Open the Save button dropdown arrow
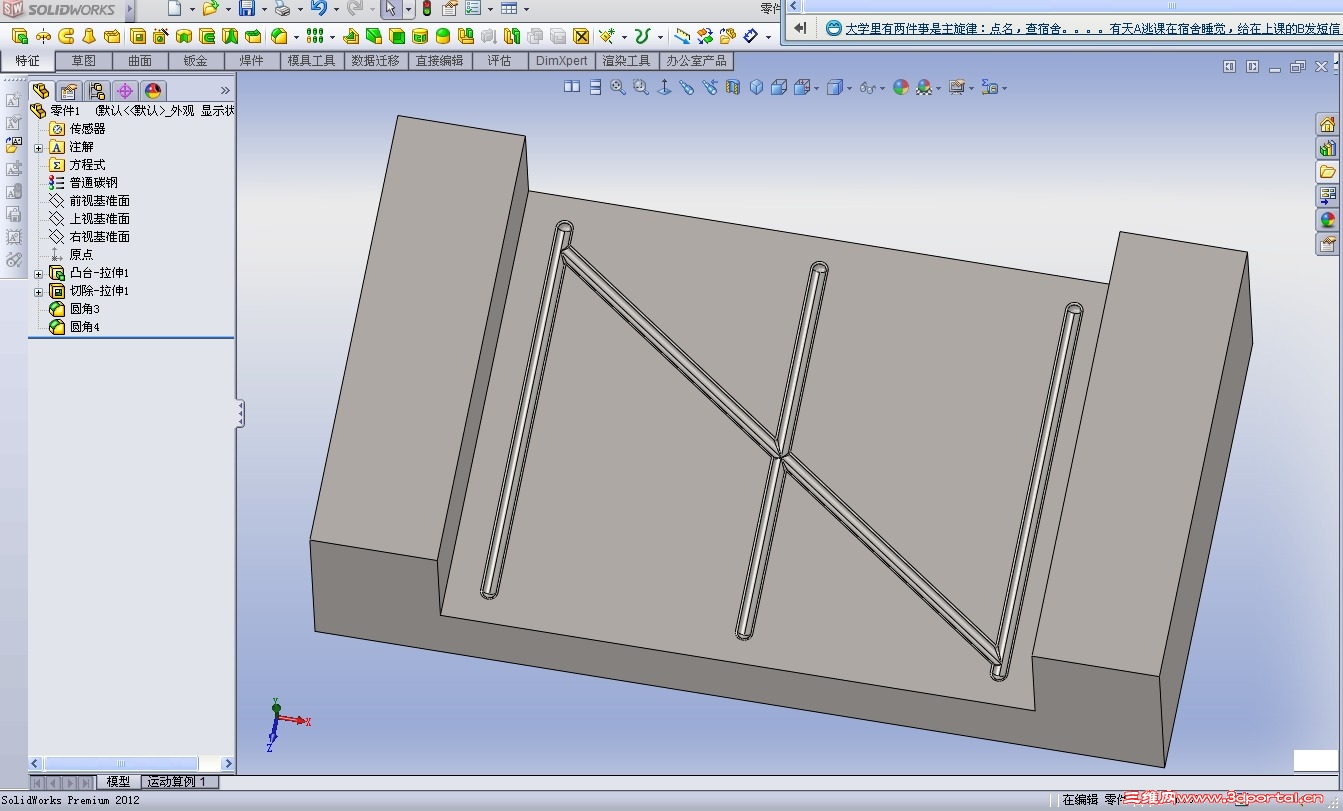 click(x=264, y=9)
